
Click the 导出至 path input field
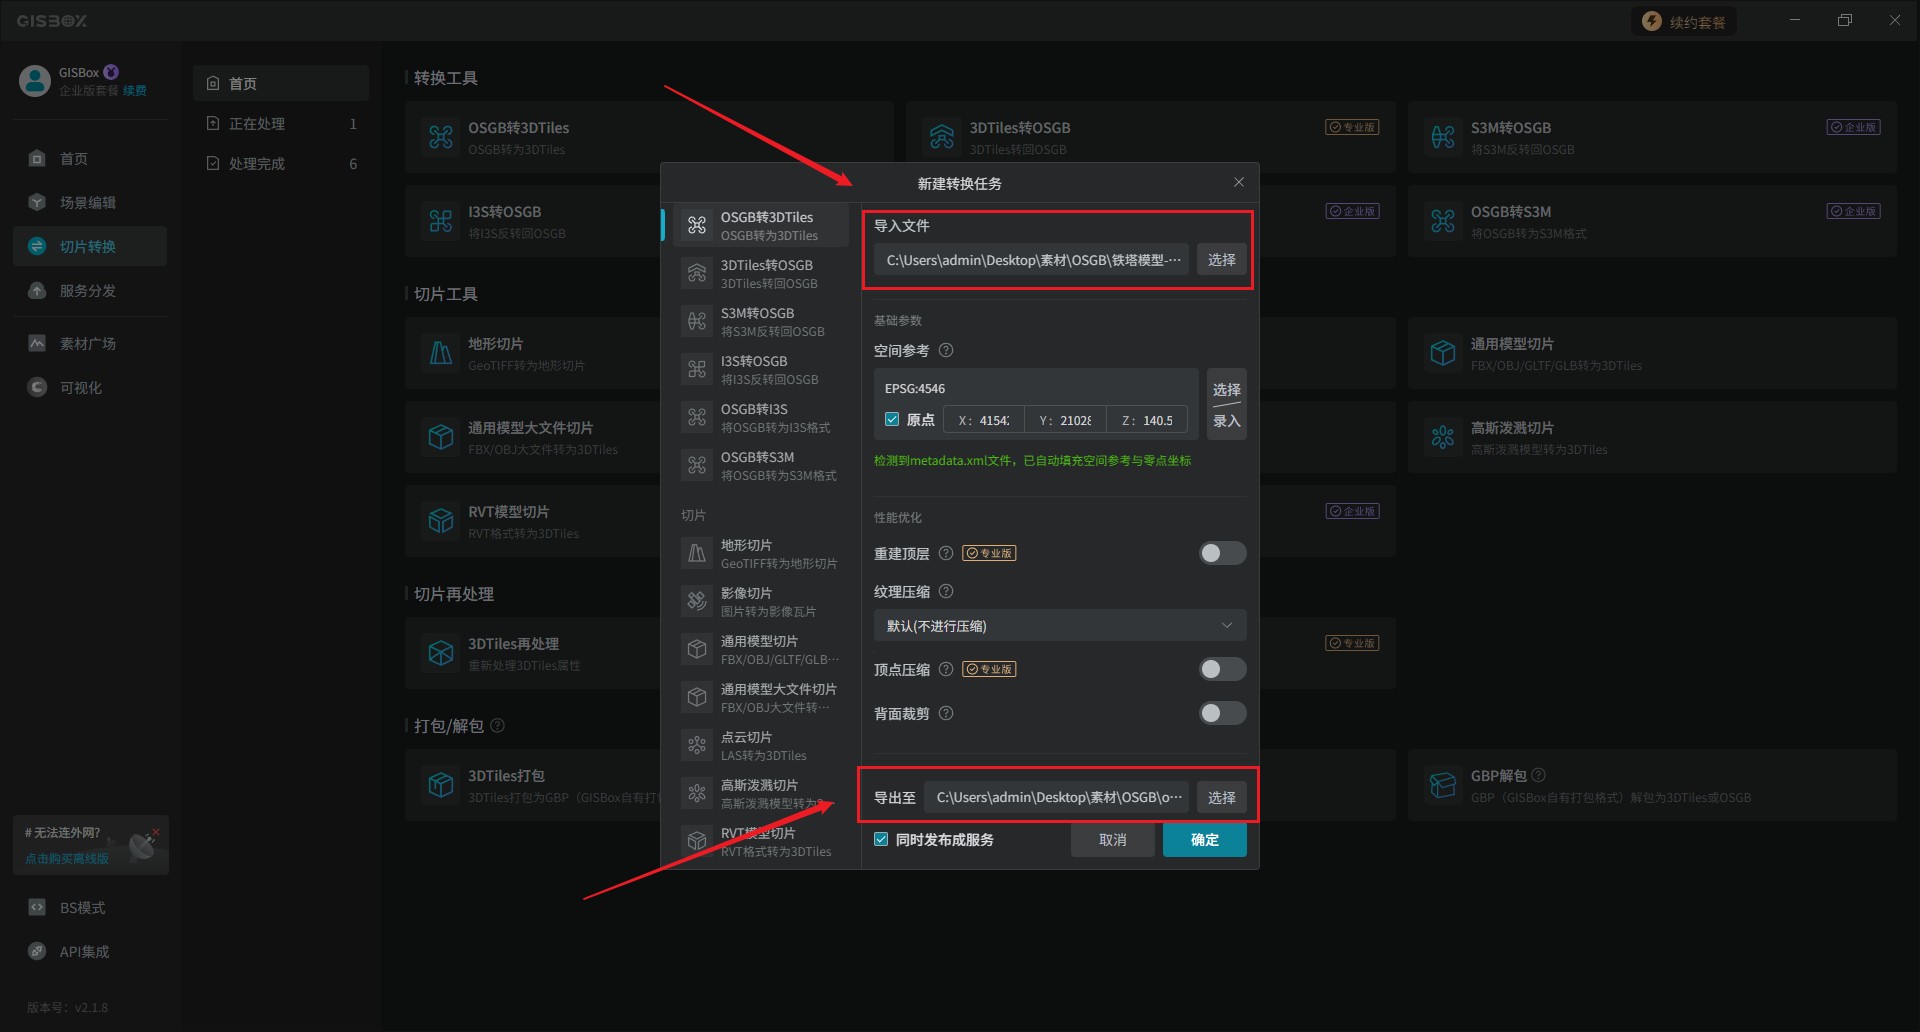1057,798
